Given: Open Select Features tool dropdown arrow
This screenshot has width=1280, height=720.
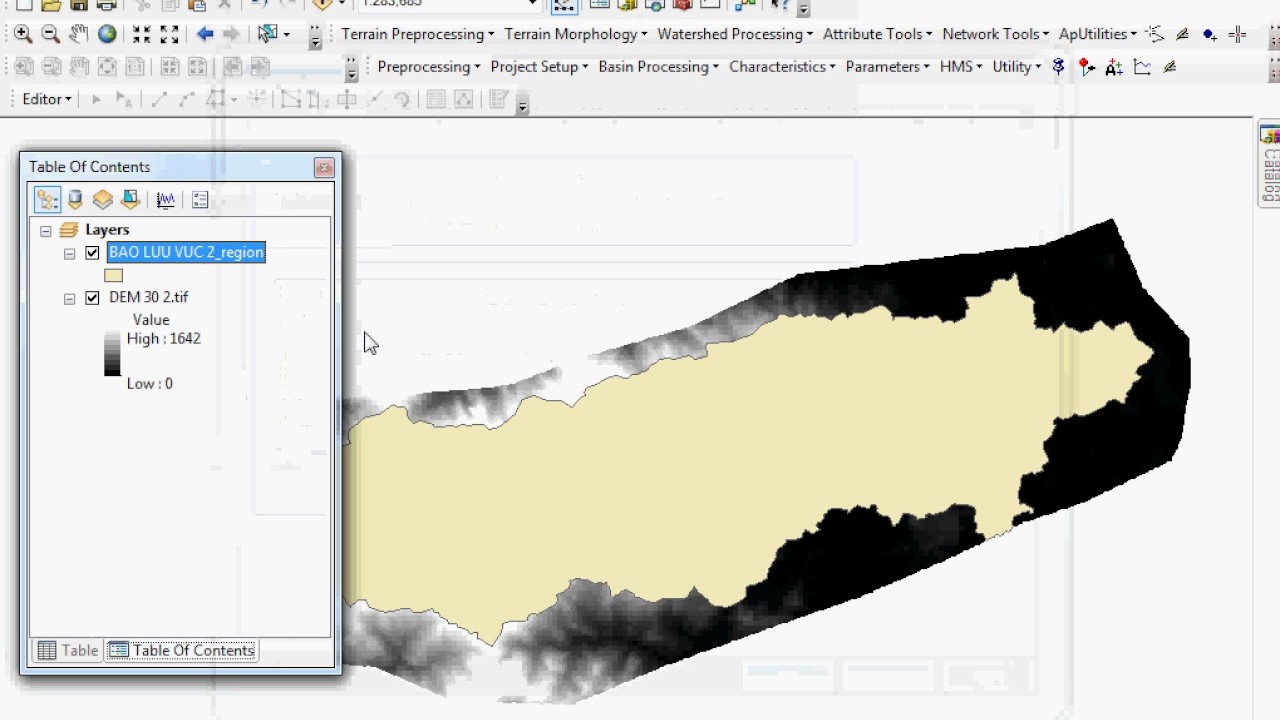Looking at the screenshot, I should (286, 35).
